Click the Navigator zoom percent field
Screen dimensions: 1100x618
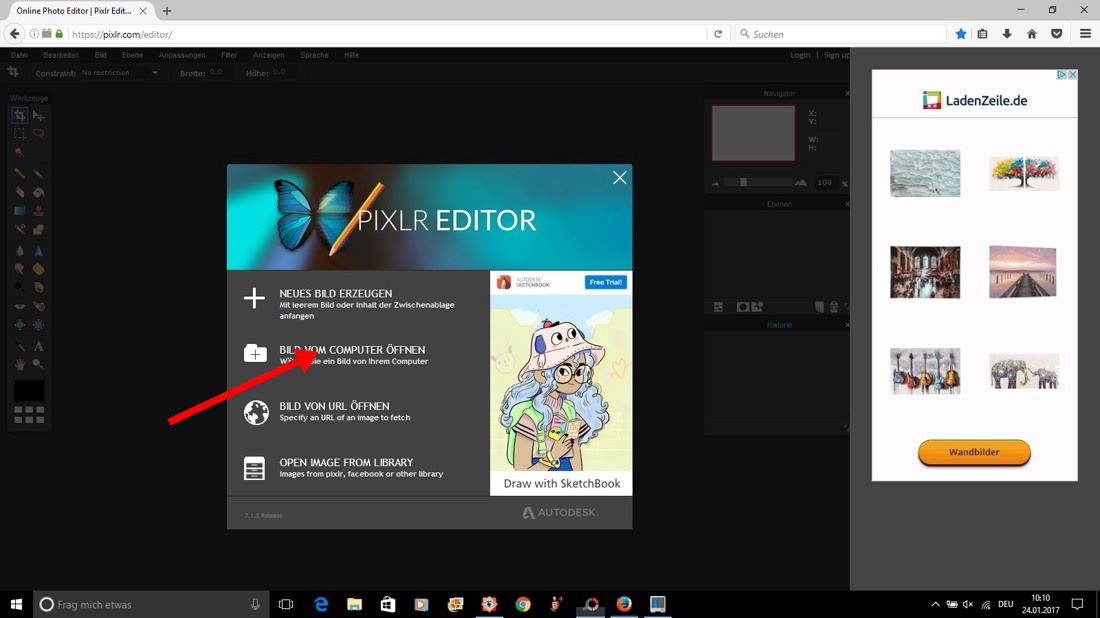[824, 182]
